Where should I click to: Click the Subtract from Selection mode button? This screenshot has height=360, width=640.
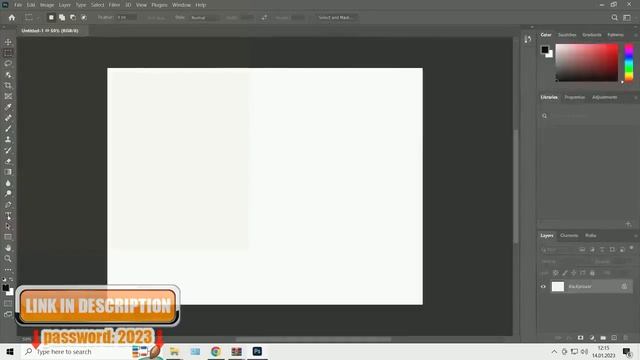tap(73, 18)
